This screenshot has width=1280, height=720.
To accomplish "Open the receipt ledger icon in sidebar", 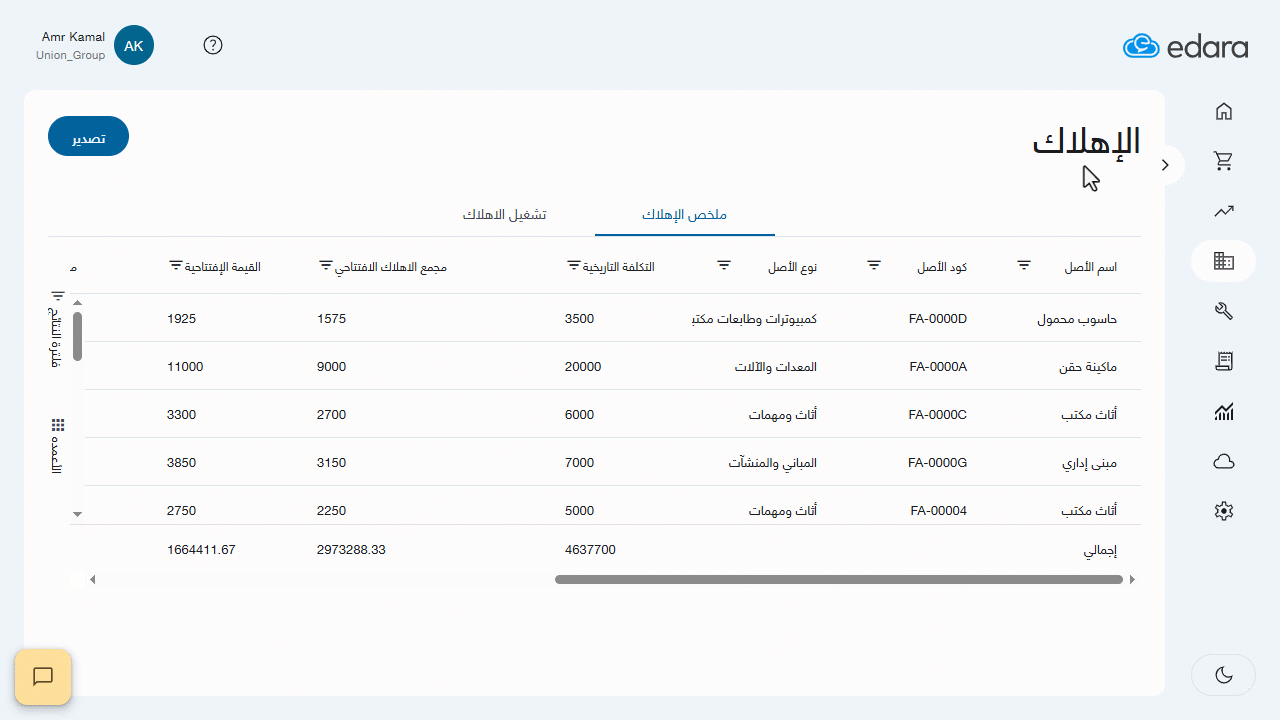I will coord(1223,361).
